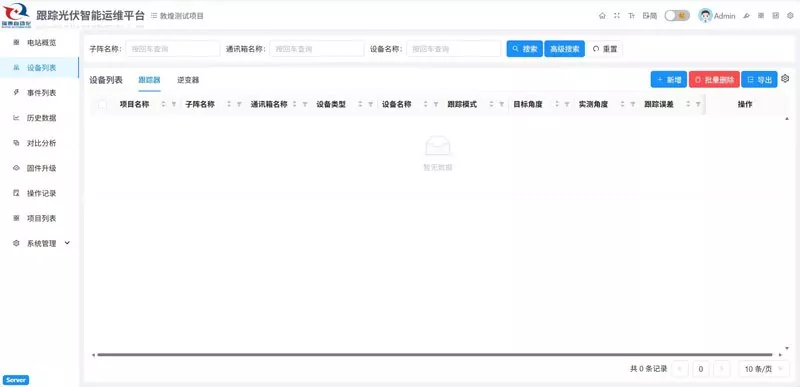Click the 操作 column header
Screen dimensions: 800x387
[x=744, y=104]
